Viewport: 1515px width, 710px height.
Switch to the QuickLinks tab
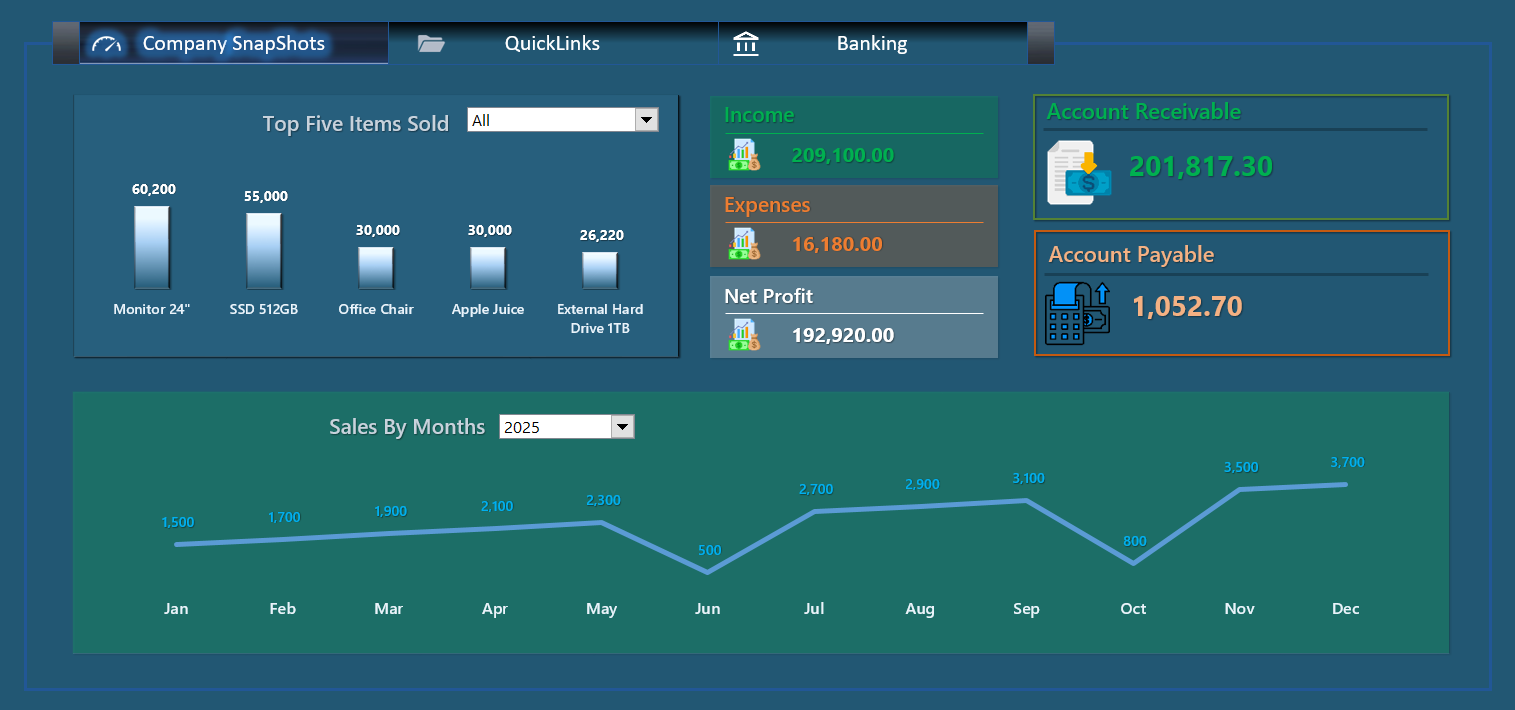[552, 44]
